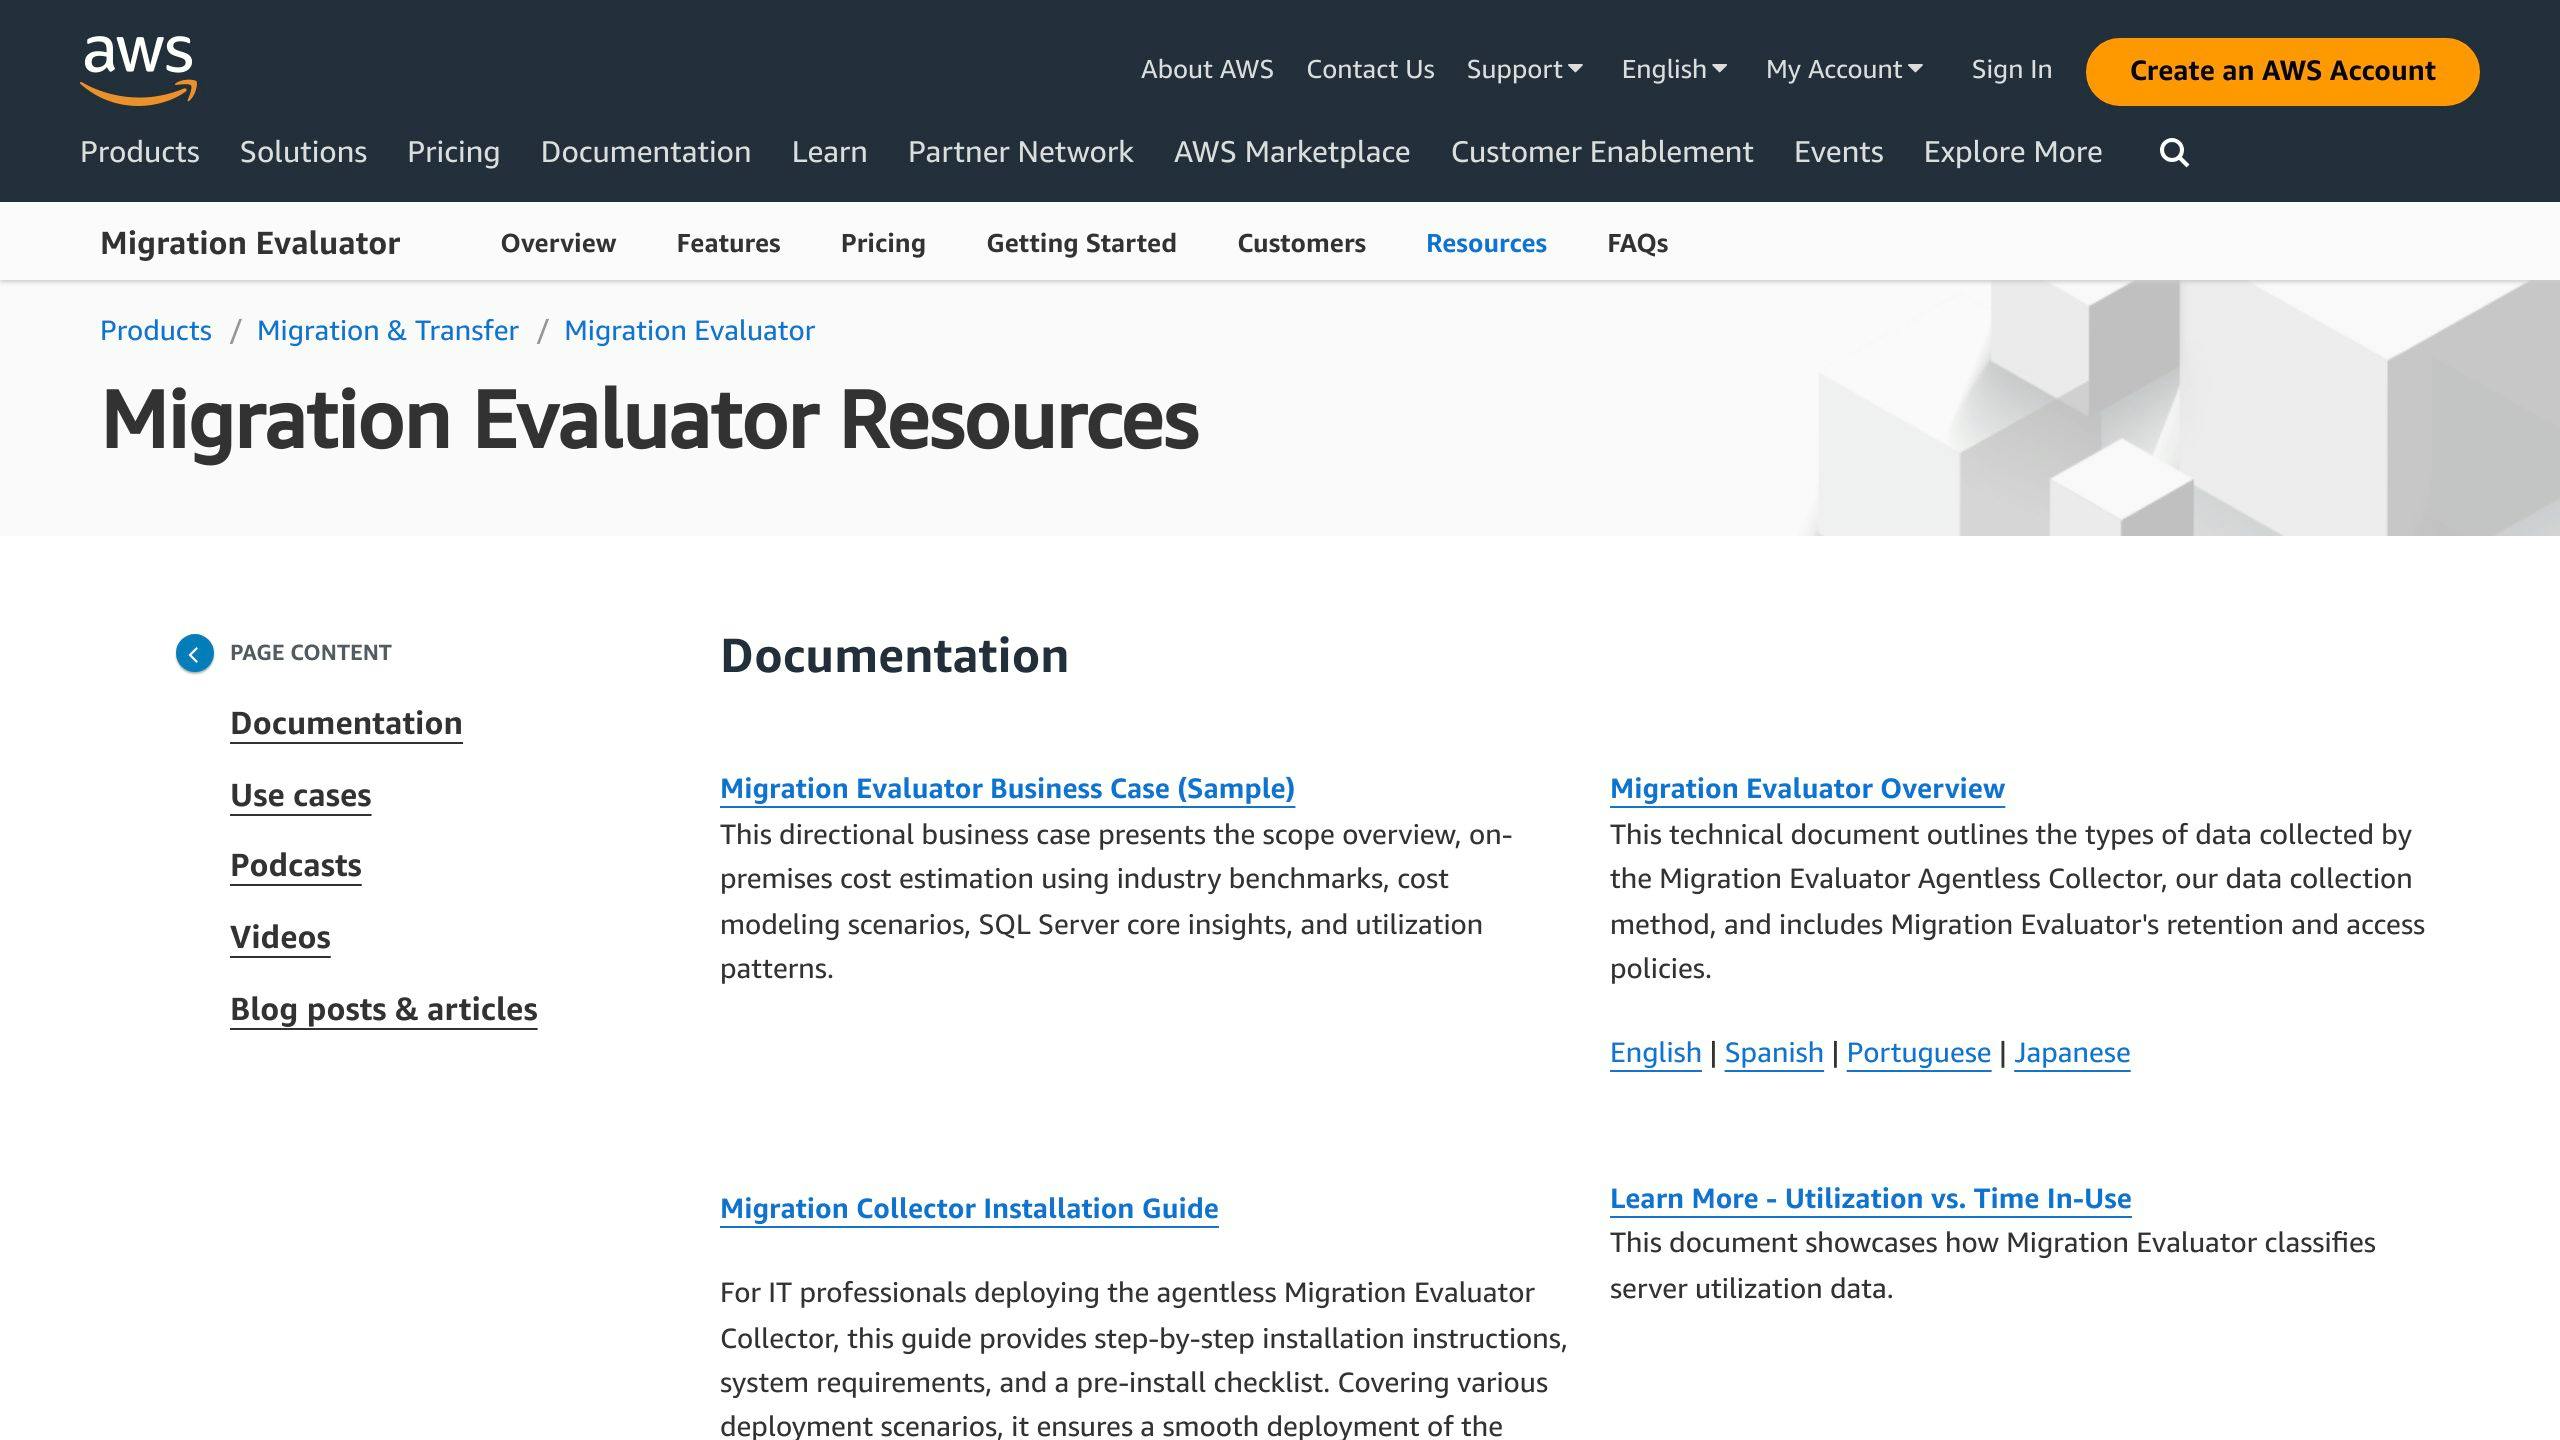The image size is (2560, 1440).
Task: Open the top-bar Pricing menu
Action: (453, 152)
